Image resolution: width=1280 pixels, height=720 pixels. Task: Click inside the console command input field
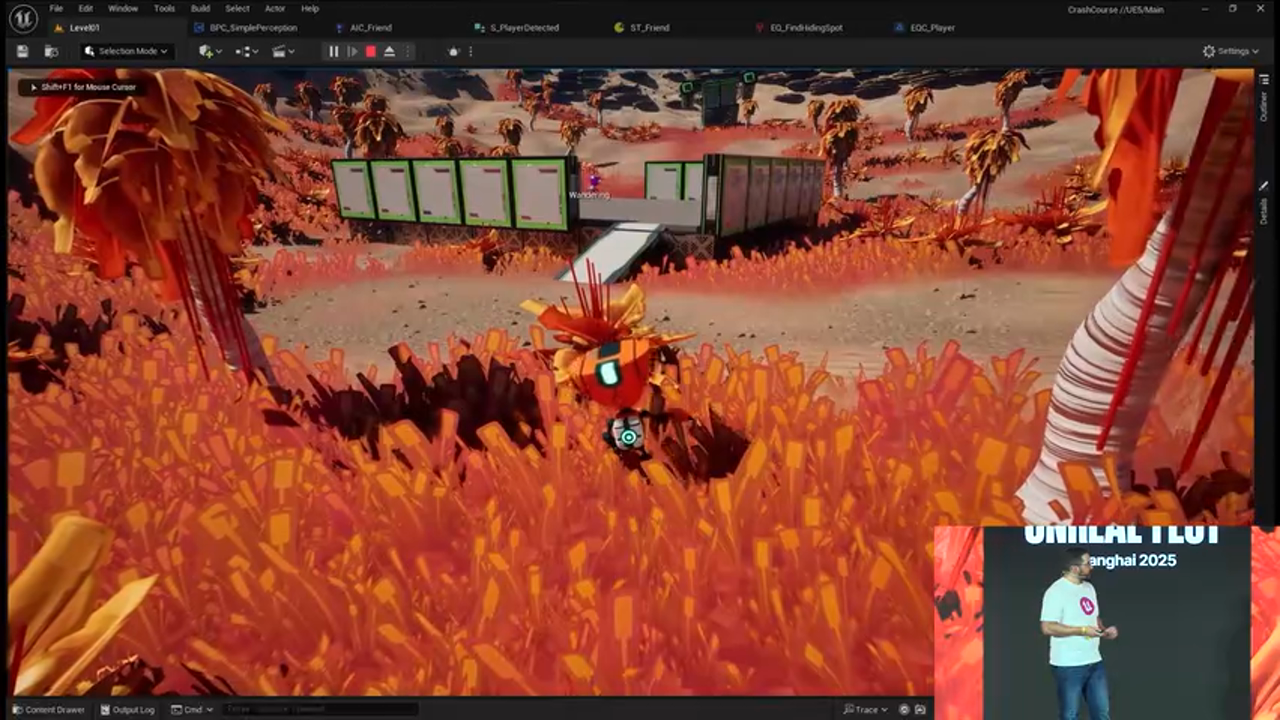point(320,709)
